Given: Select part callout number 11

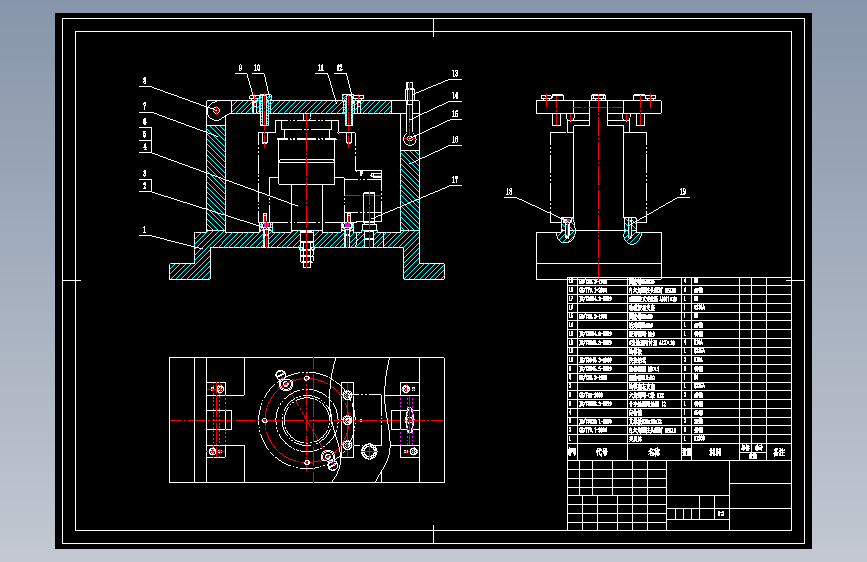Looking at the screenshot, I should coord(321,68).
